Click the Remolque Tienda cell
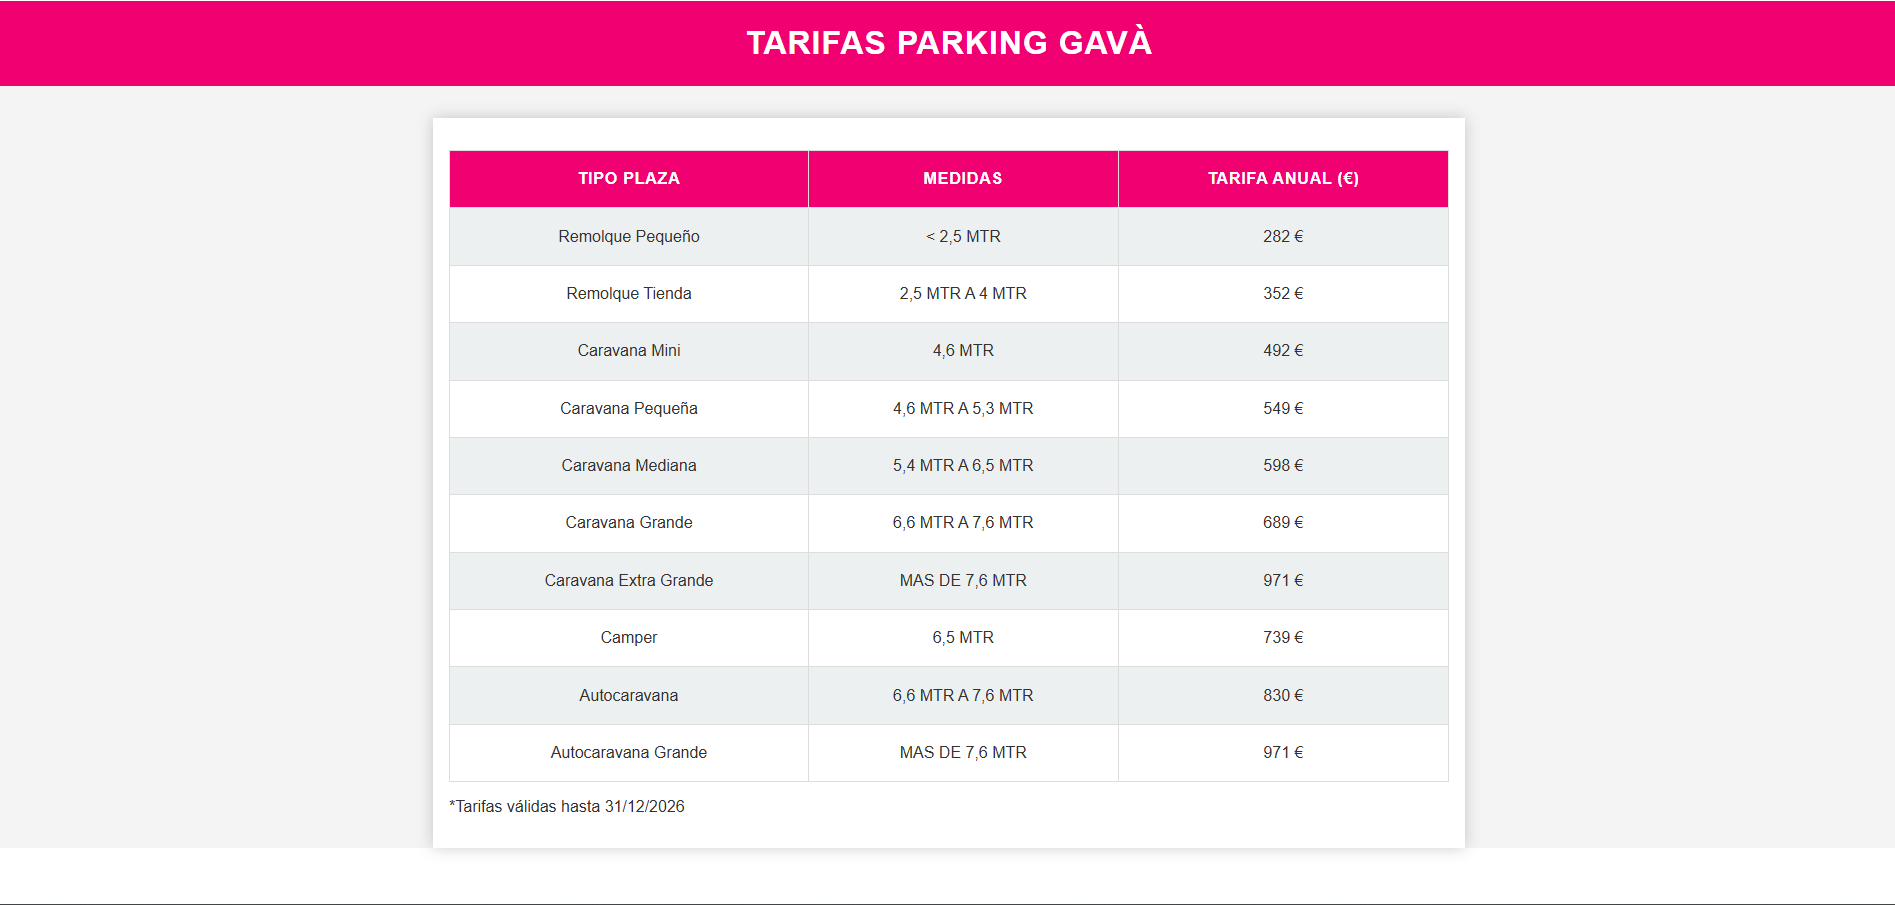 coord(629,294)
